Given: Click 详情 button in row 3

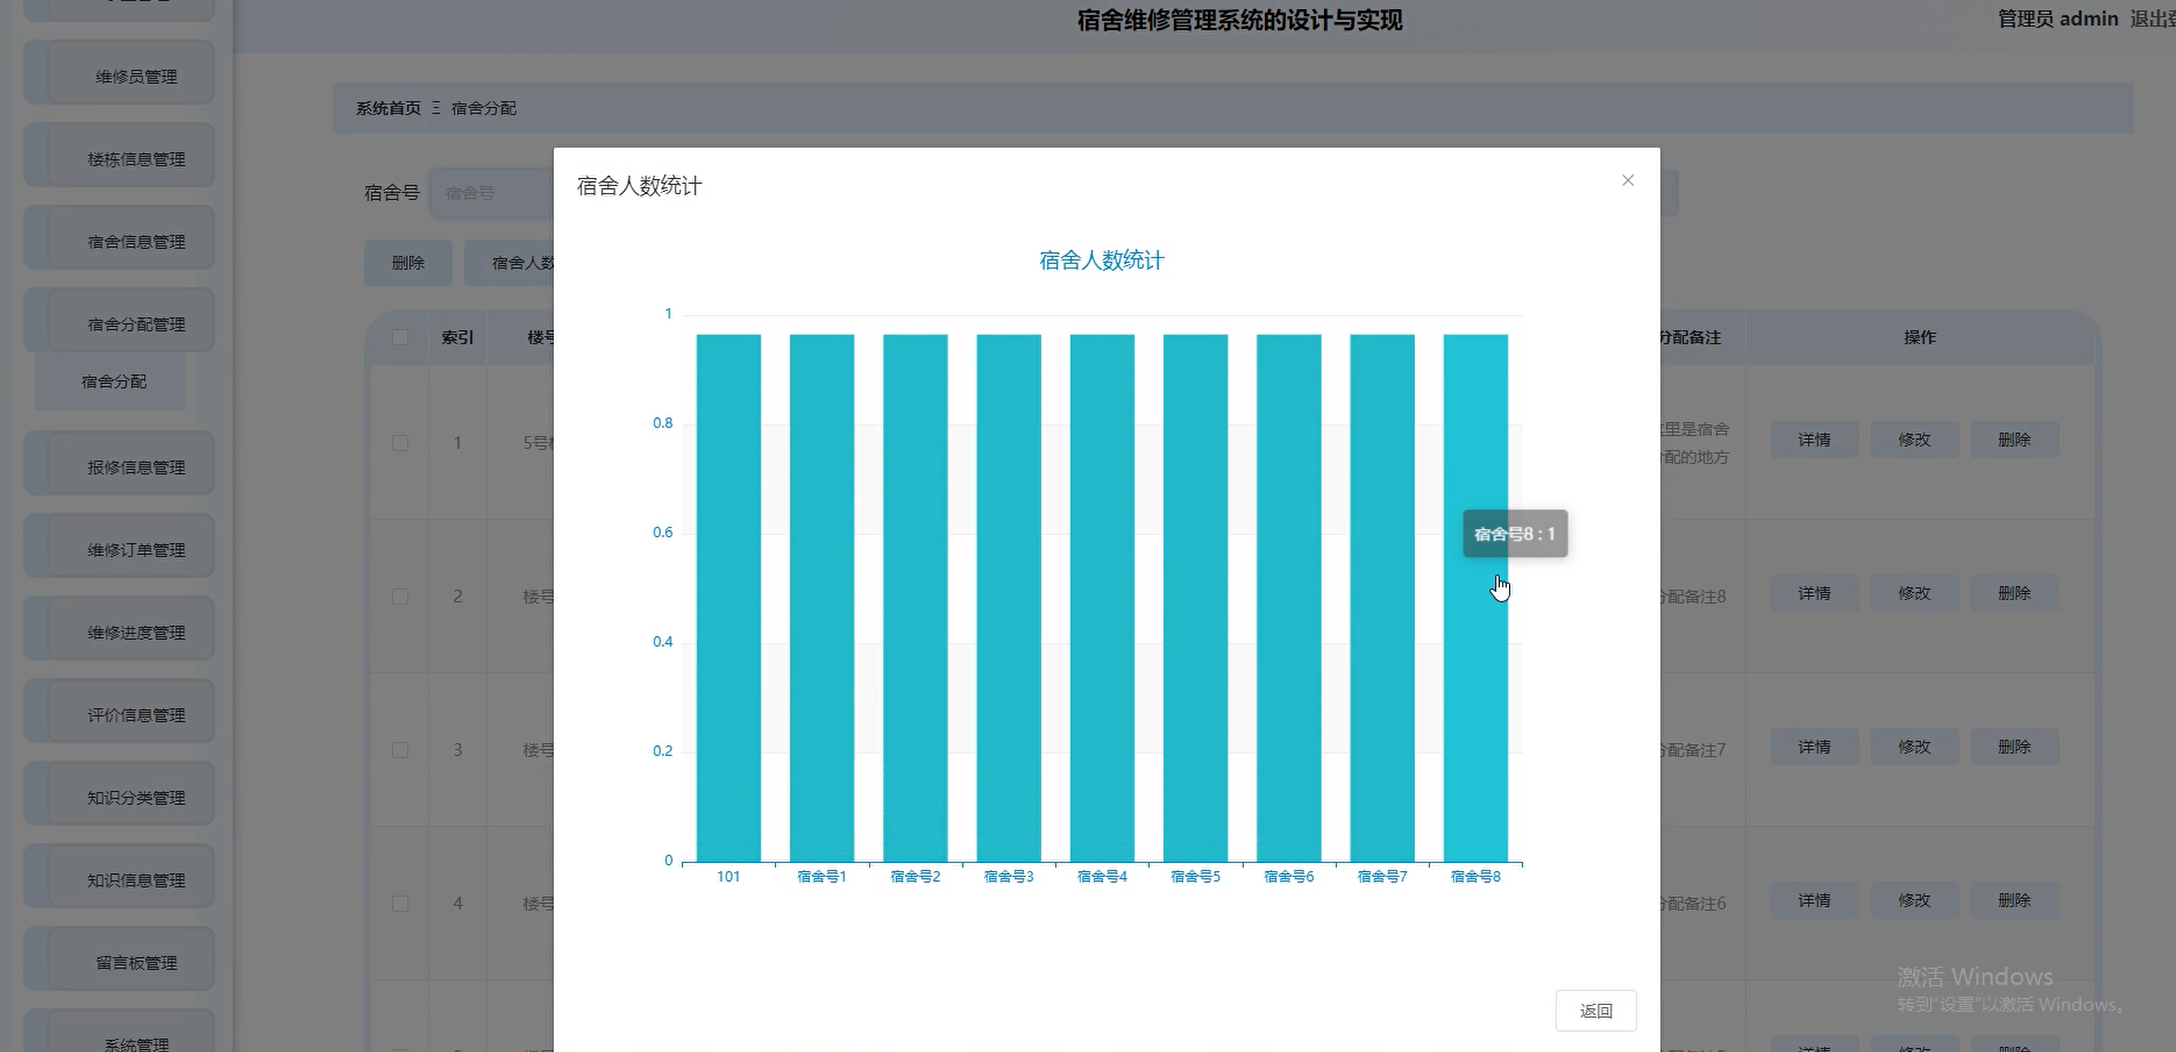Looking at the screenshot, I should (x=1814, y=747).
